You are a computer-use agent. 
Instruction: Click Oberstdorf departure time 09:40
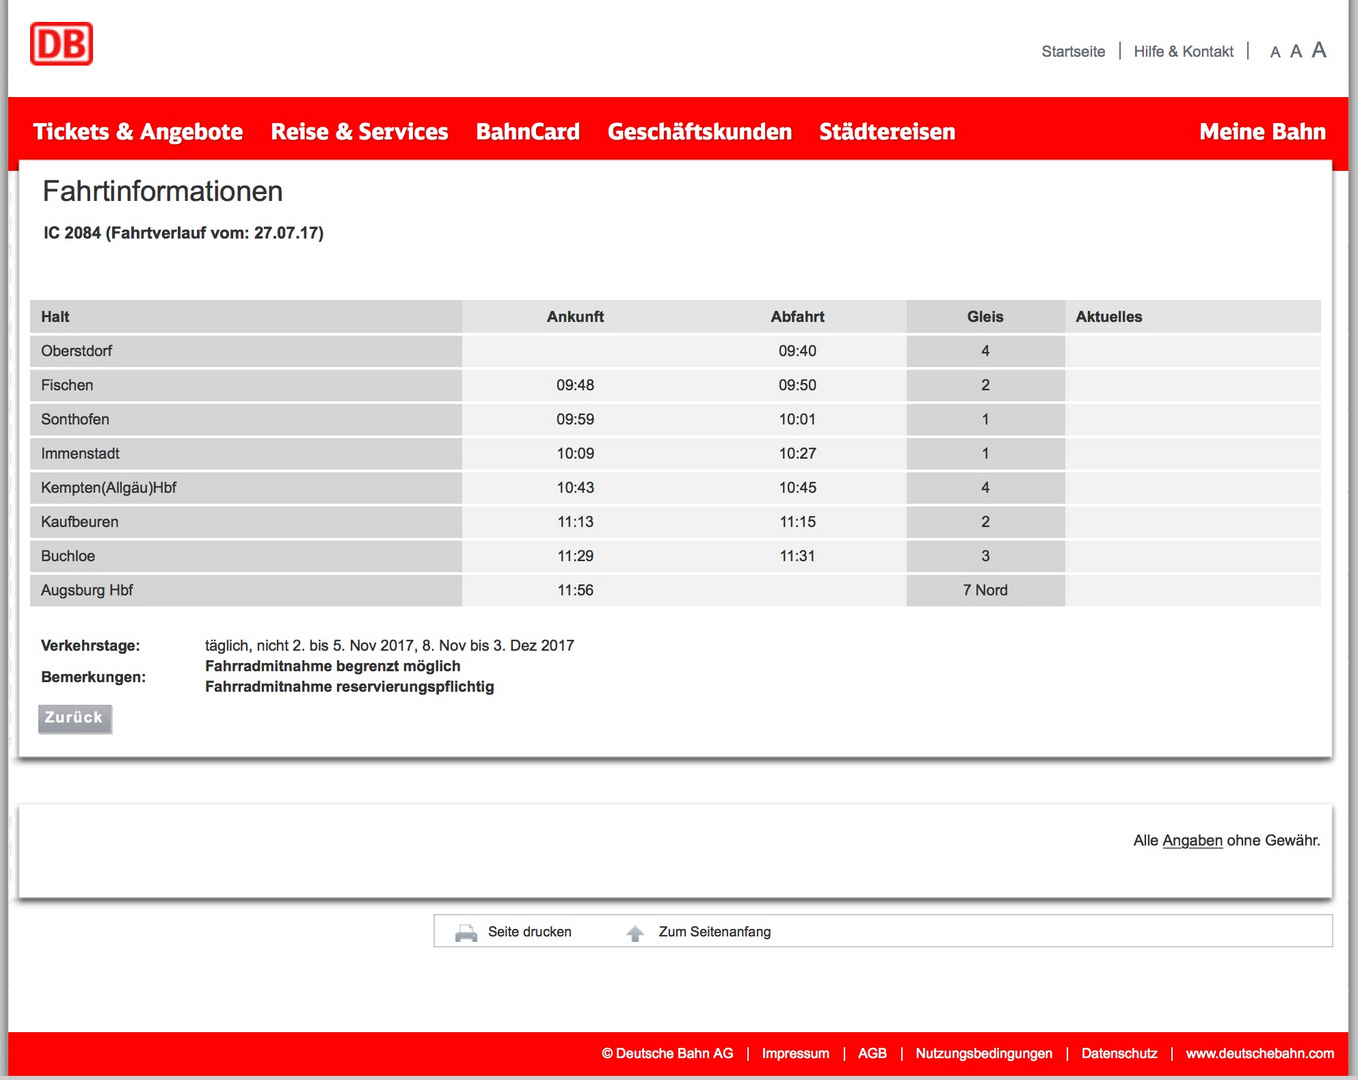point(797,351)
